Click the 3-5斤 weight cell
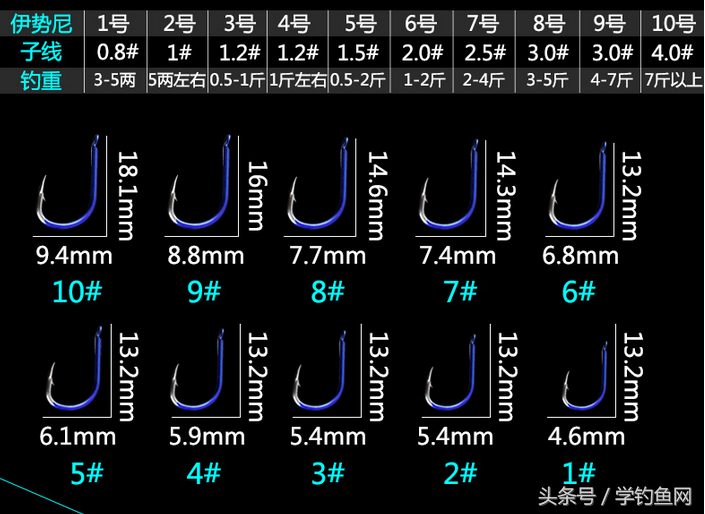This screenshot has width=705, height=514. point(547,81)
